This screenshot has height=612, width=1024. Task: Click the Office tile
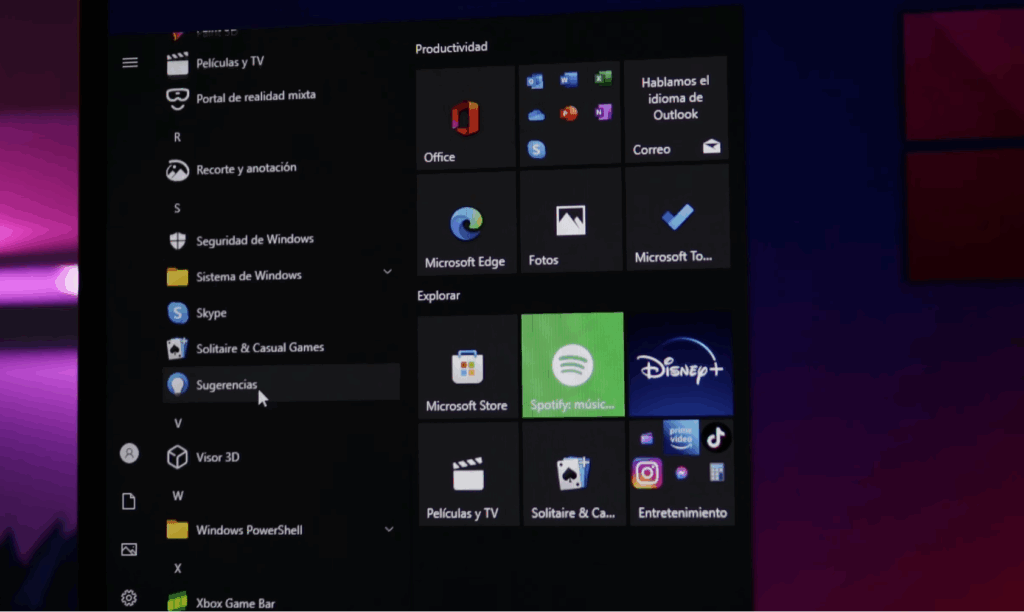[466, 118]
